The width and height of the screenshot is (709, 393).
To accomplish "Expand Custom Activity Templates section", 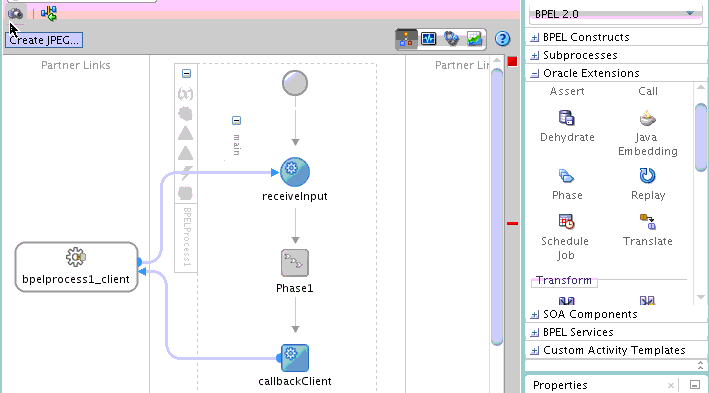I will [x=535, y=351].
